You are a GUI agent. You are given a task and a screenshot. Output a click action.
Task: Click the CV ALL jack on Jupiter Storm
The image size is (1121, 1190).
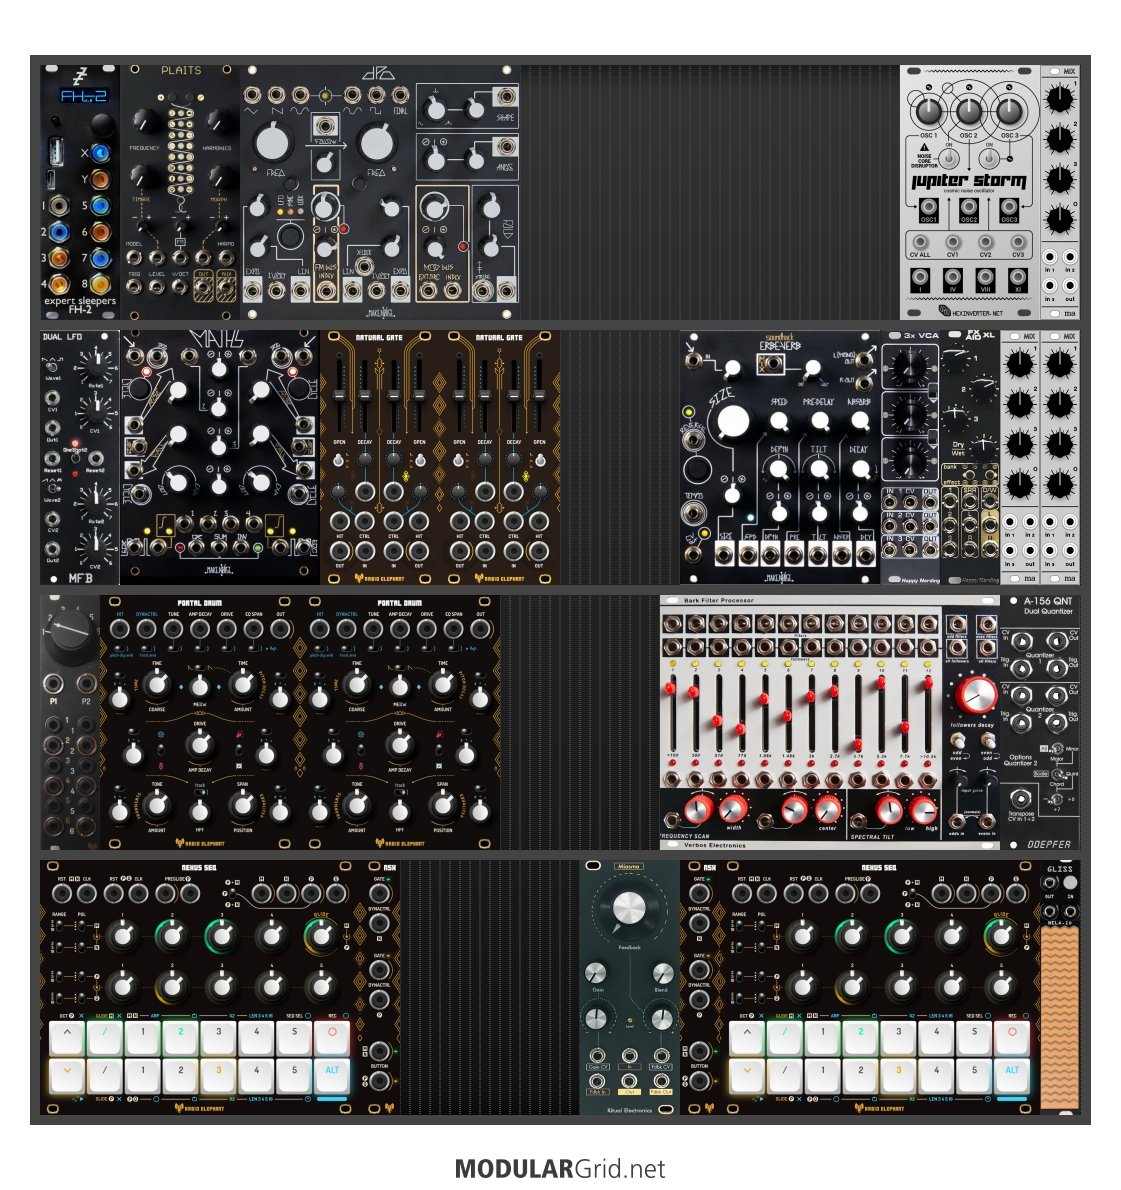tap(919, 243)
